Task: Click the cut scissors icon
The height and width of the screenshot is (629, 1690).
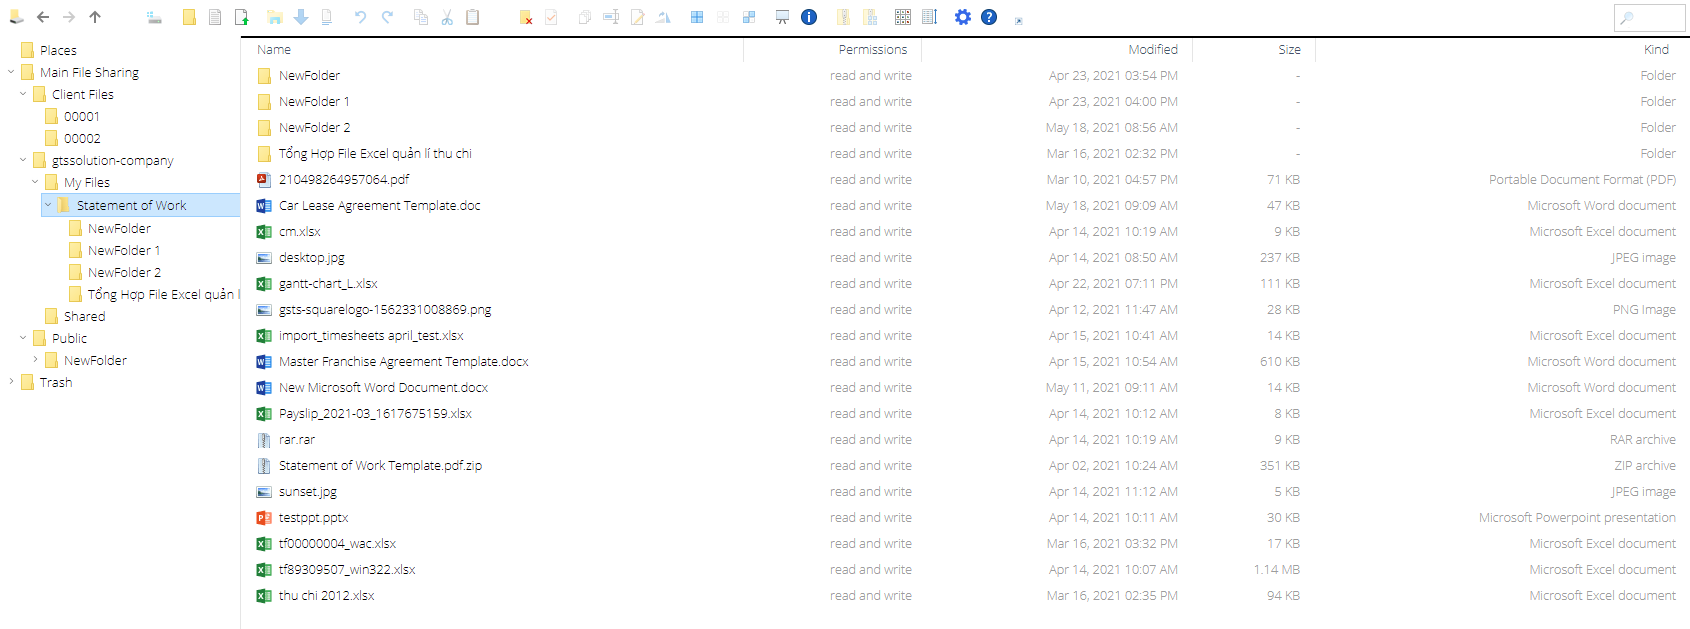Action: click(x=447, y=17)
